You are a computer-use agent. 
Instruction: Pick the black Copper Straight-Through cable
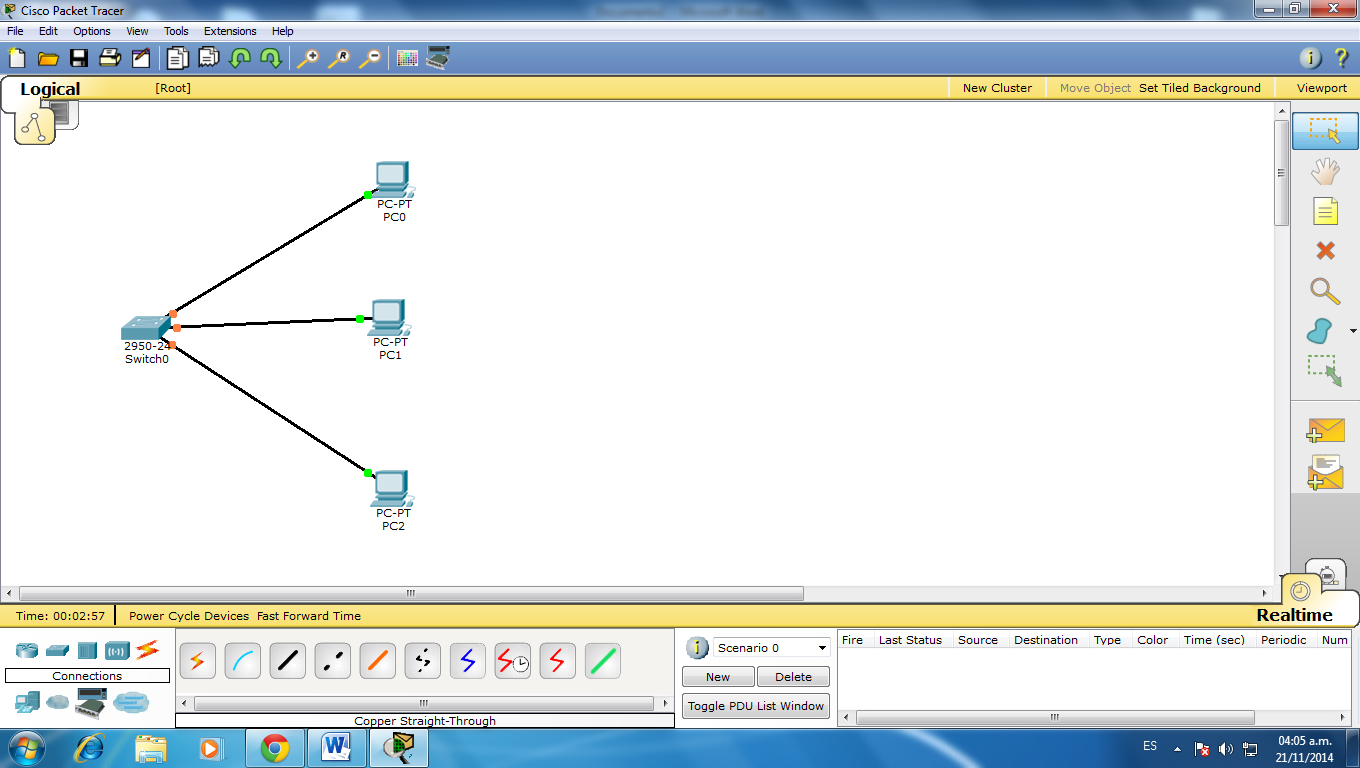pos(288,661)
